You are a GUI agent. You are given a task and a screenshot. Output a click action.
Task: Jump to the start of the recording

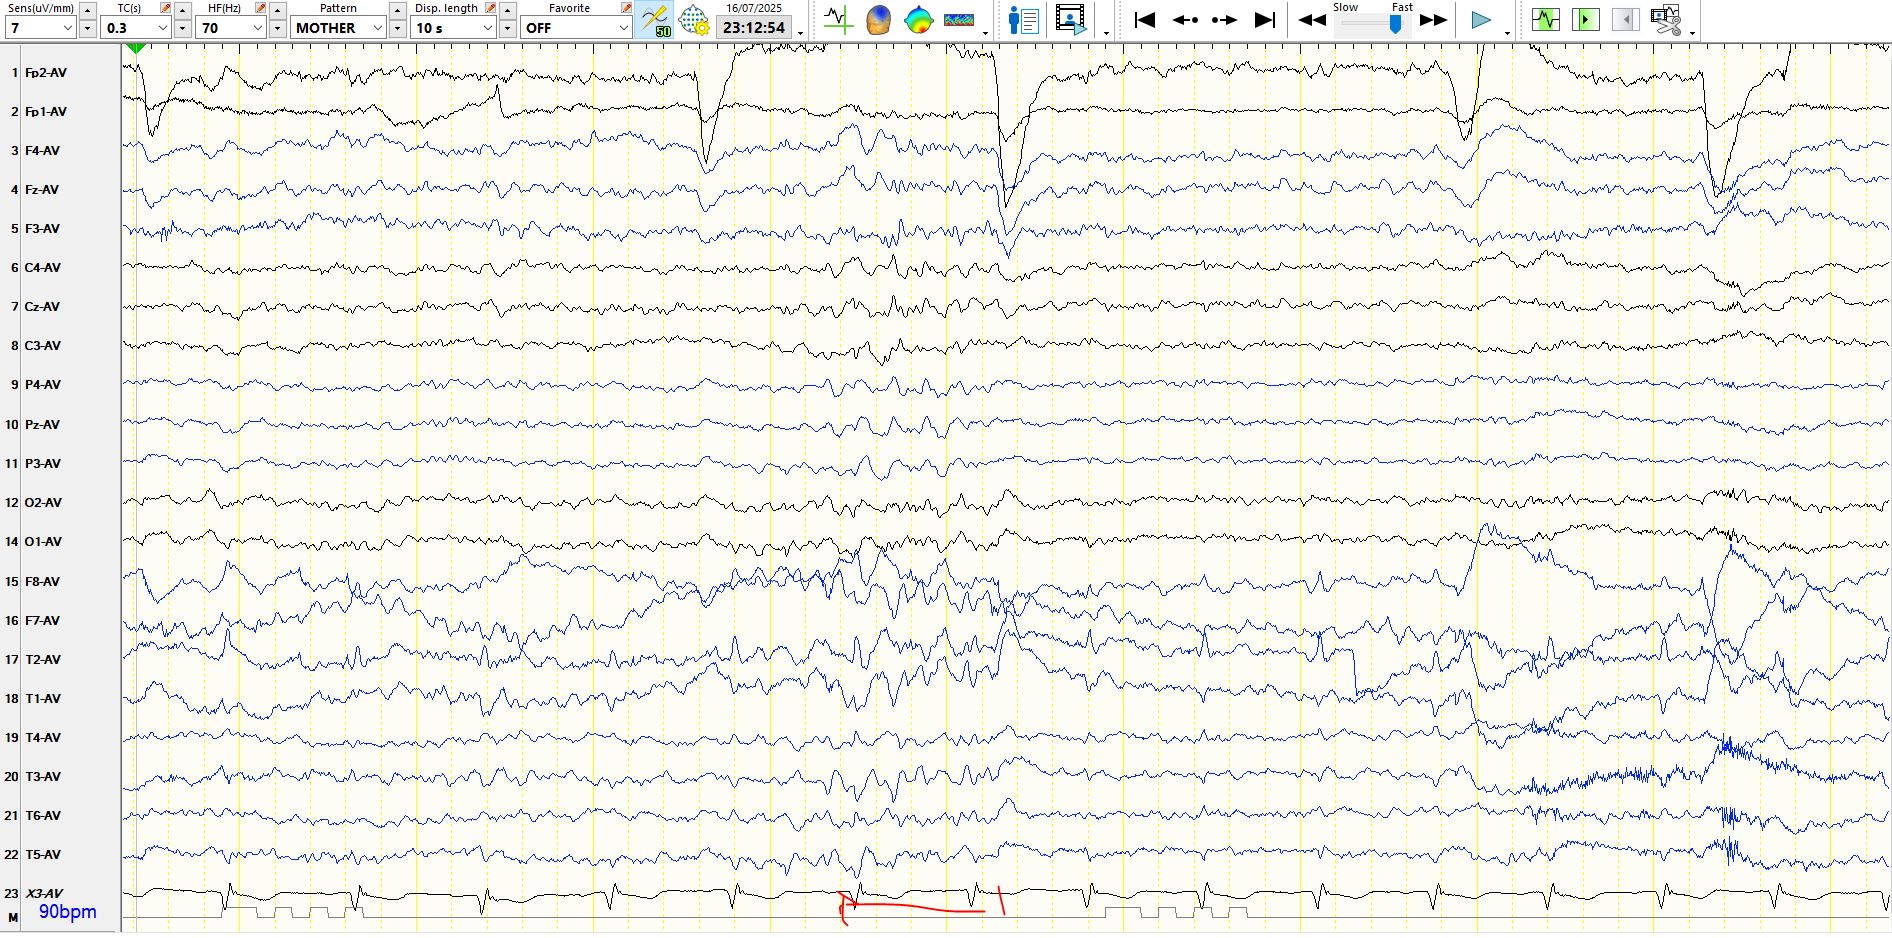(1145, 19)
